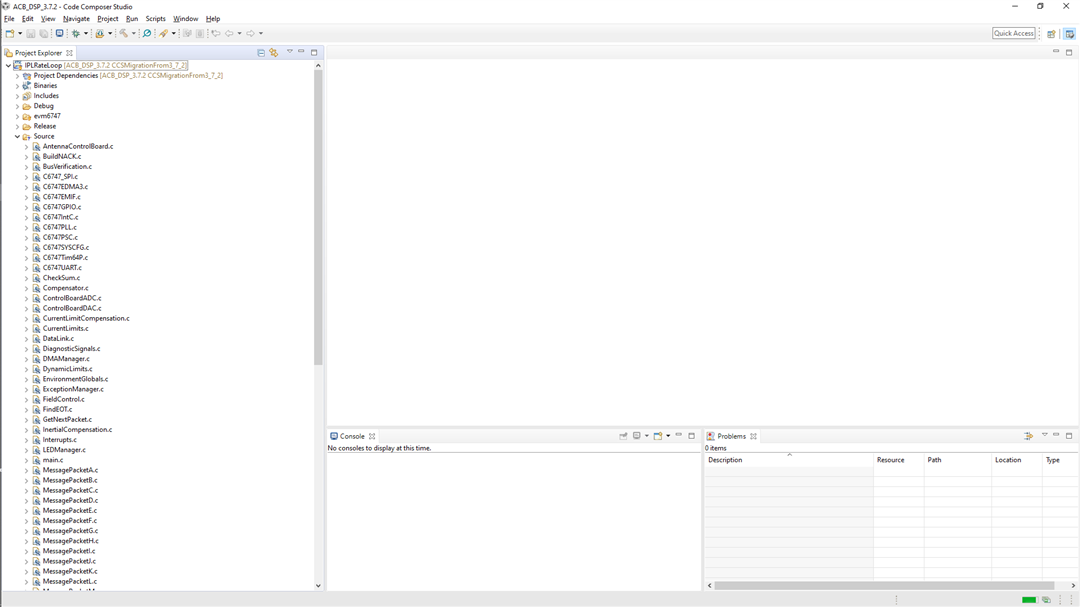1080x607 pixels.
Task: Click the blue monitor terminal toolbar icon
Action: pyautogui.click(x=59, y=33)
